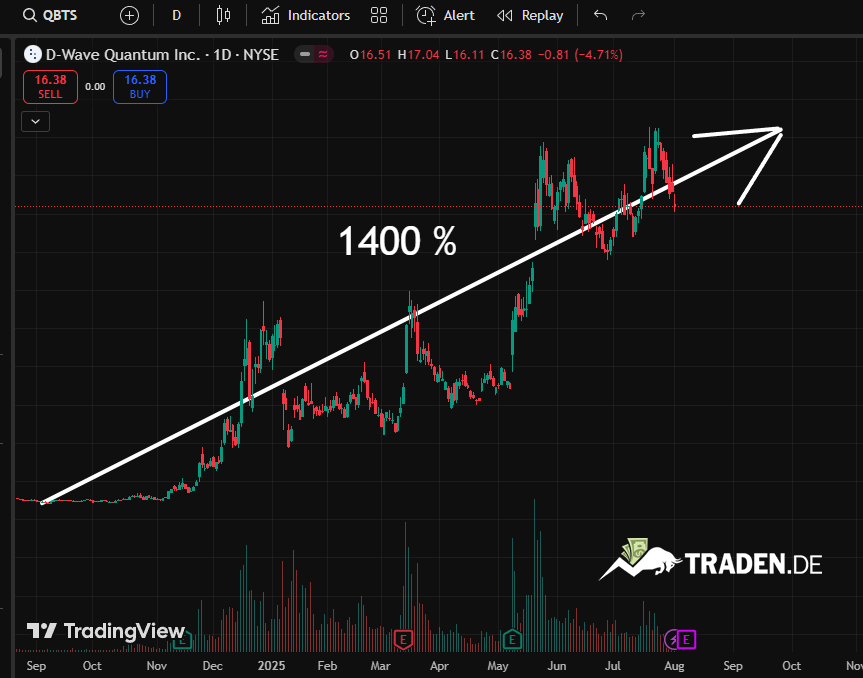Click the 0.00 spread value

pos(95,86)
